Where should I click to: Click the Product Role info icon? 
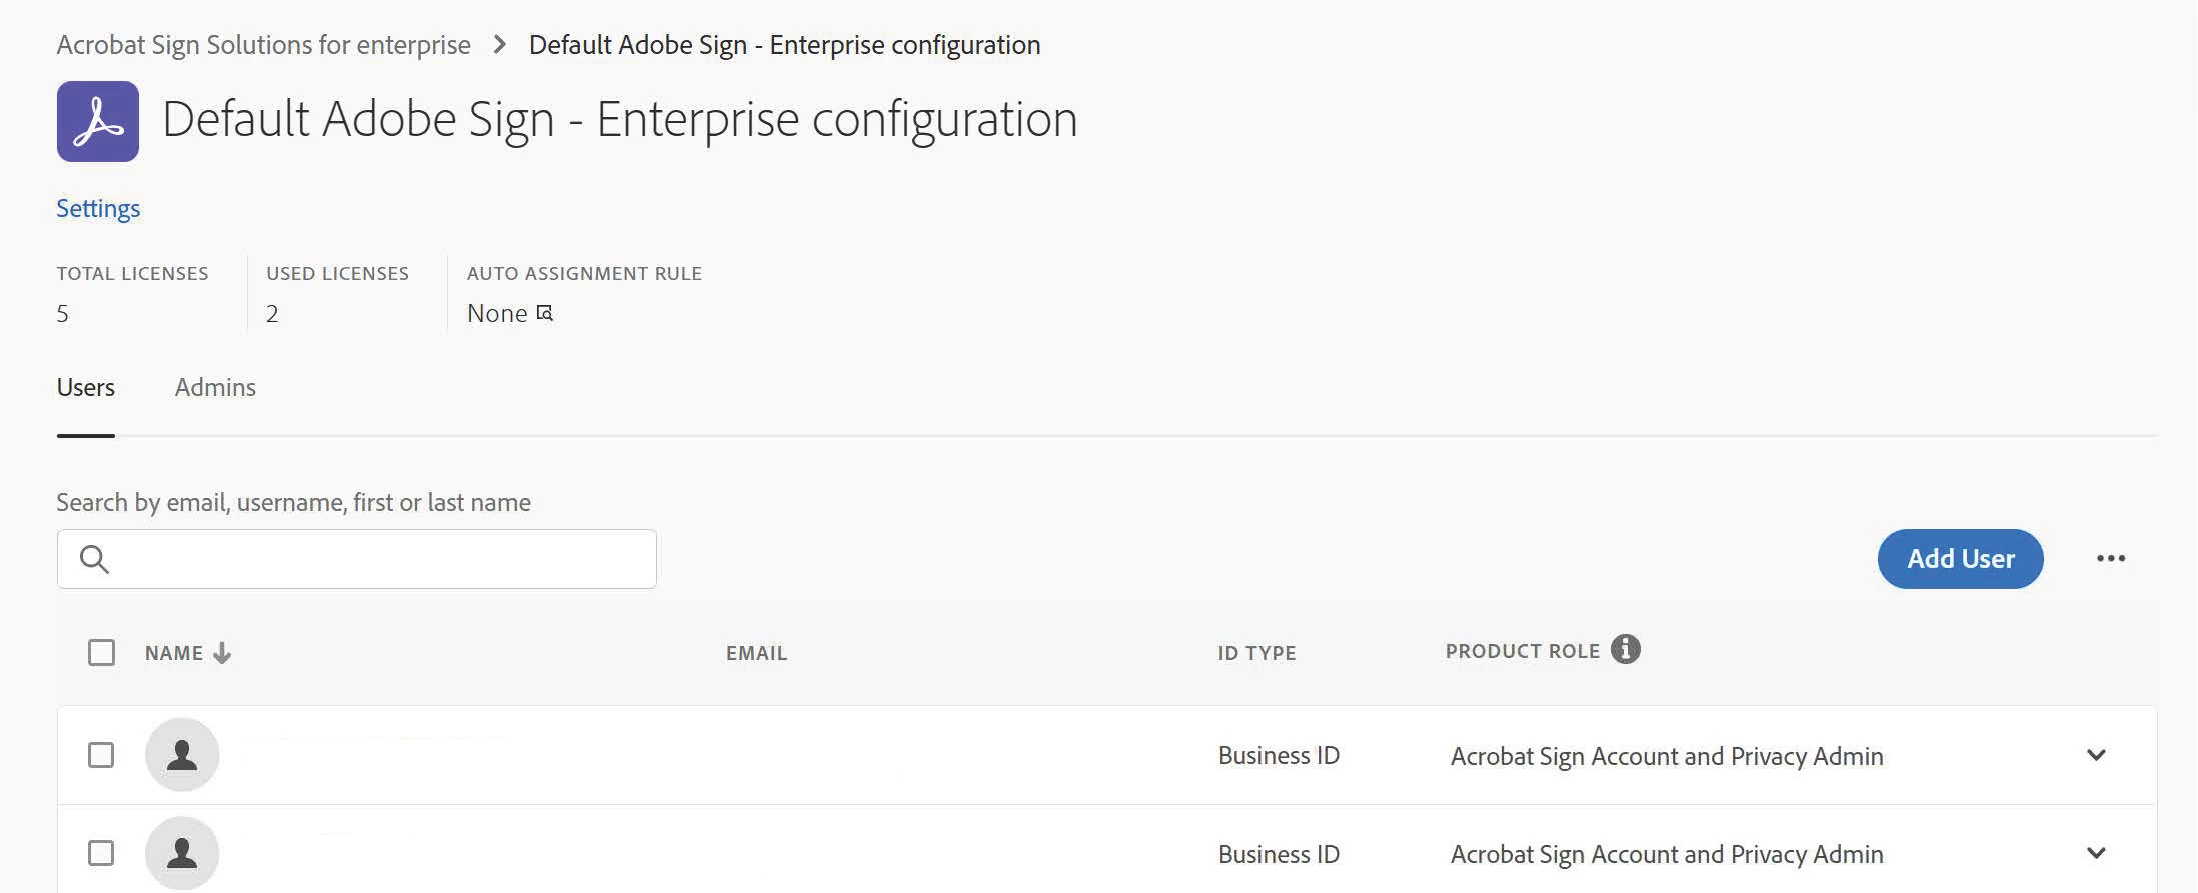click(x=1626, y=650)
